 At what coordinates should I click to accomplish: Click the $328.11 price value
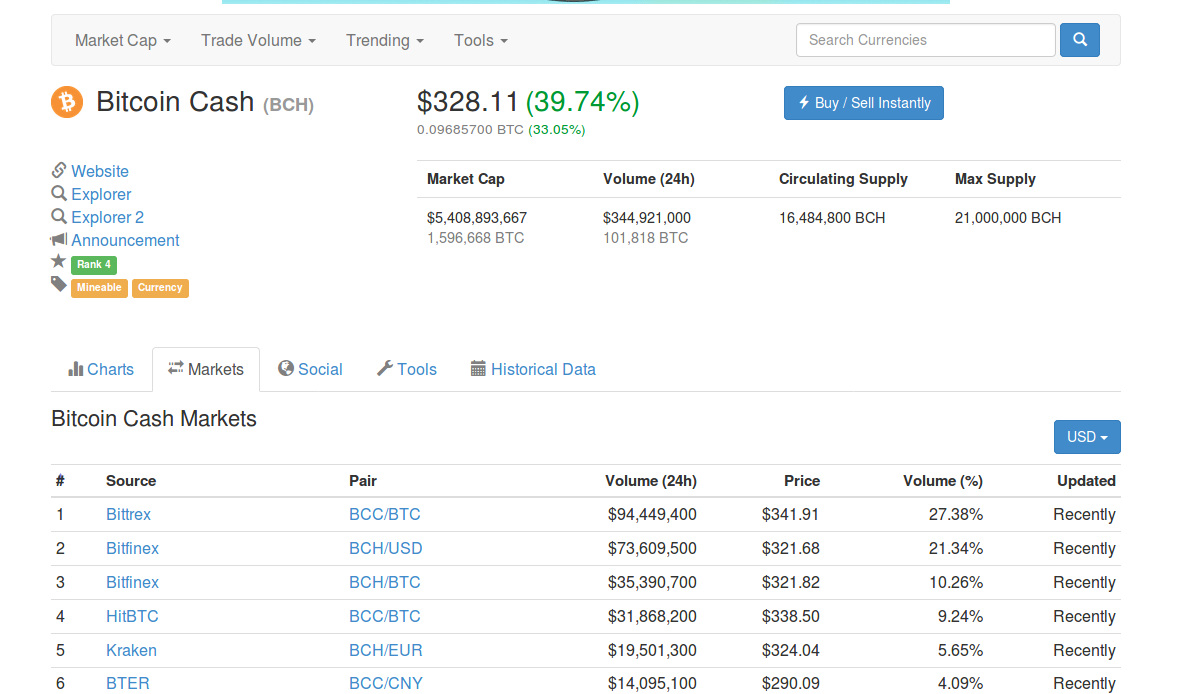tap(468, 102)
